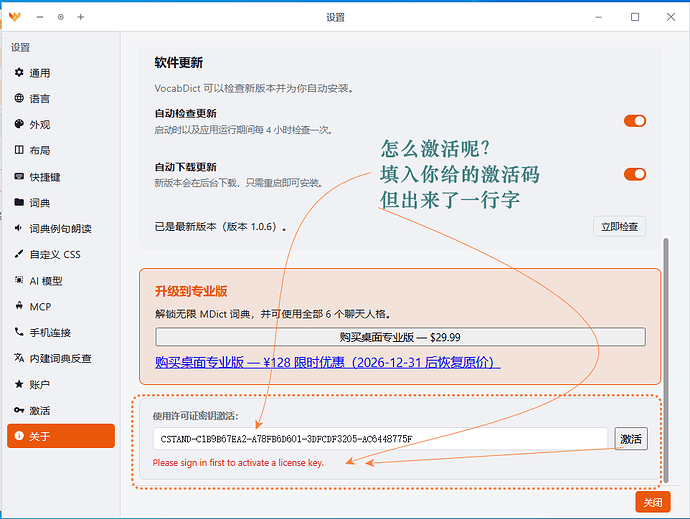Click the globe icon beside 语言
Viewport: 690px width, 519px height.
point(19,98)
